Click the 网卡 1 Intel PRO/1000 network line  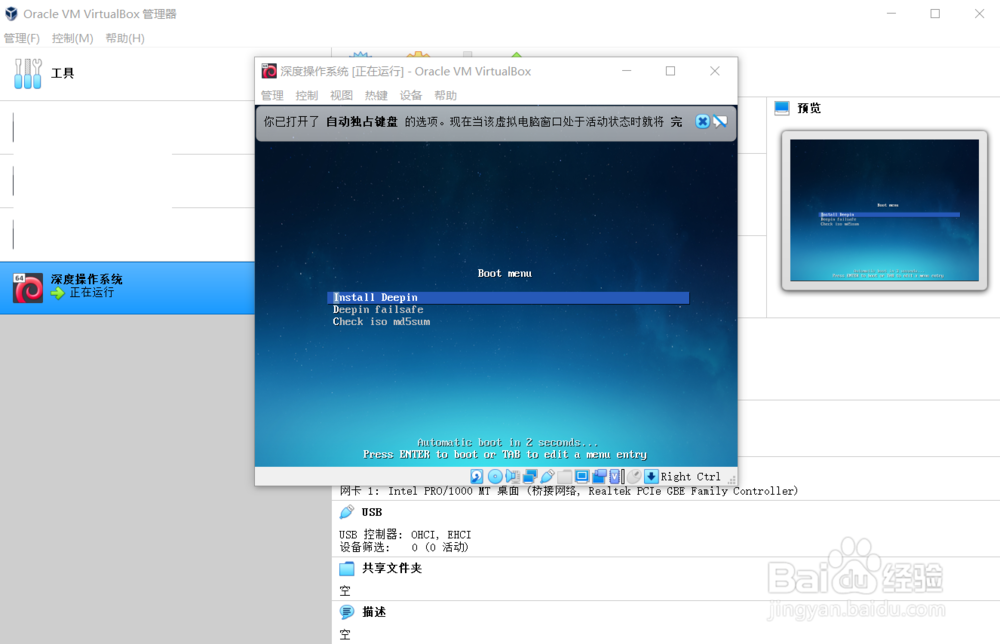[x=569, y=491]
